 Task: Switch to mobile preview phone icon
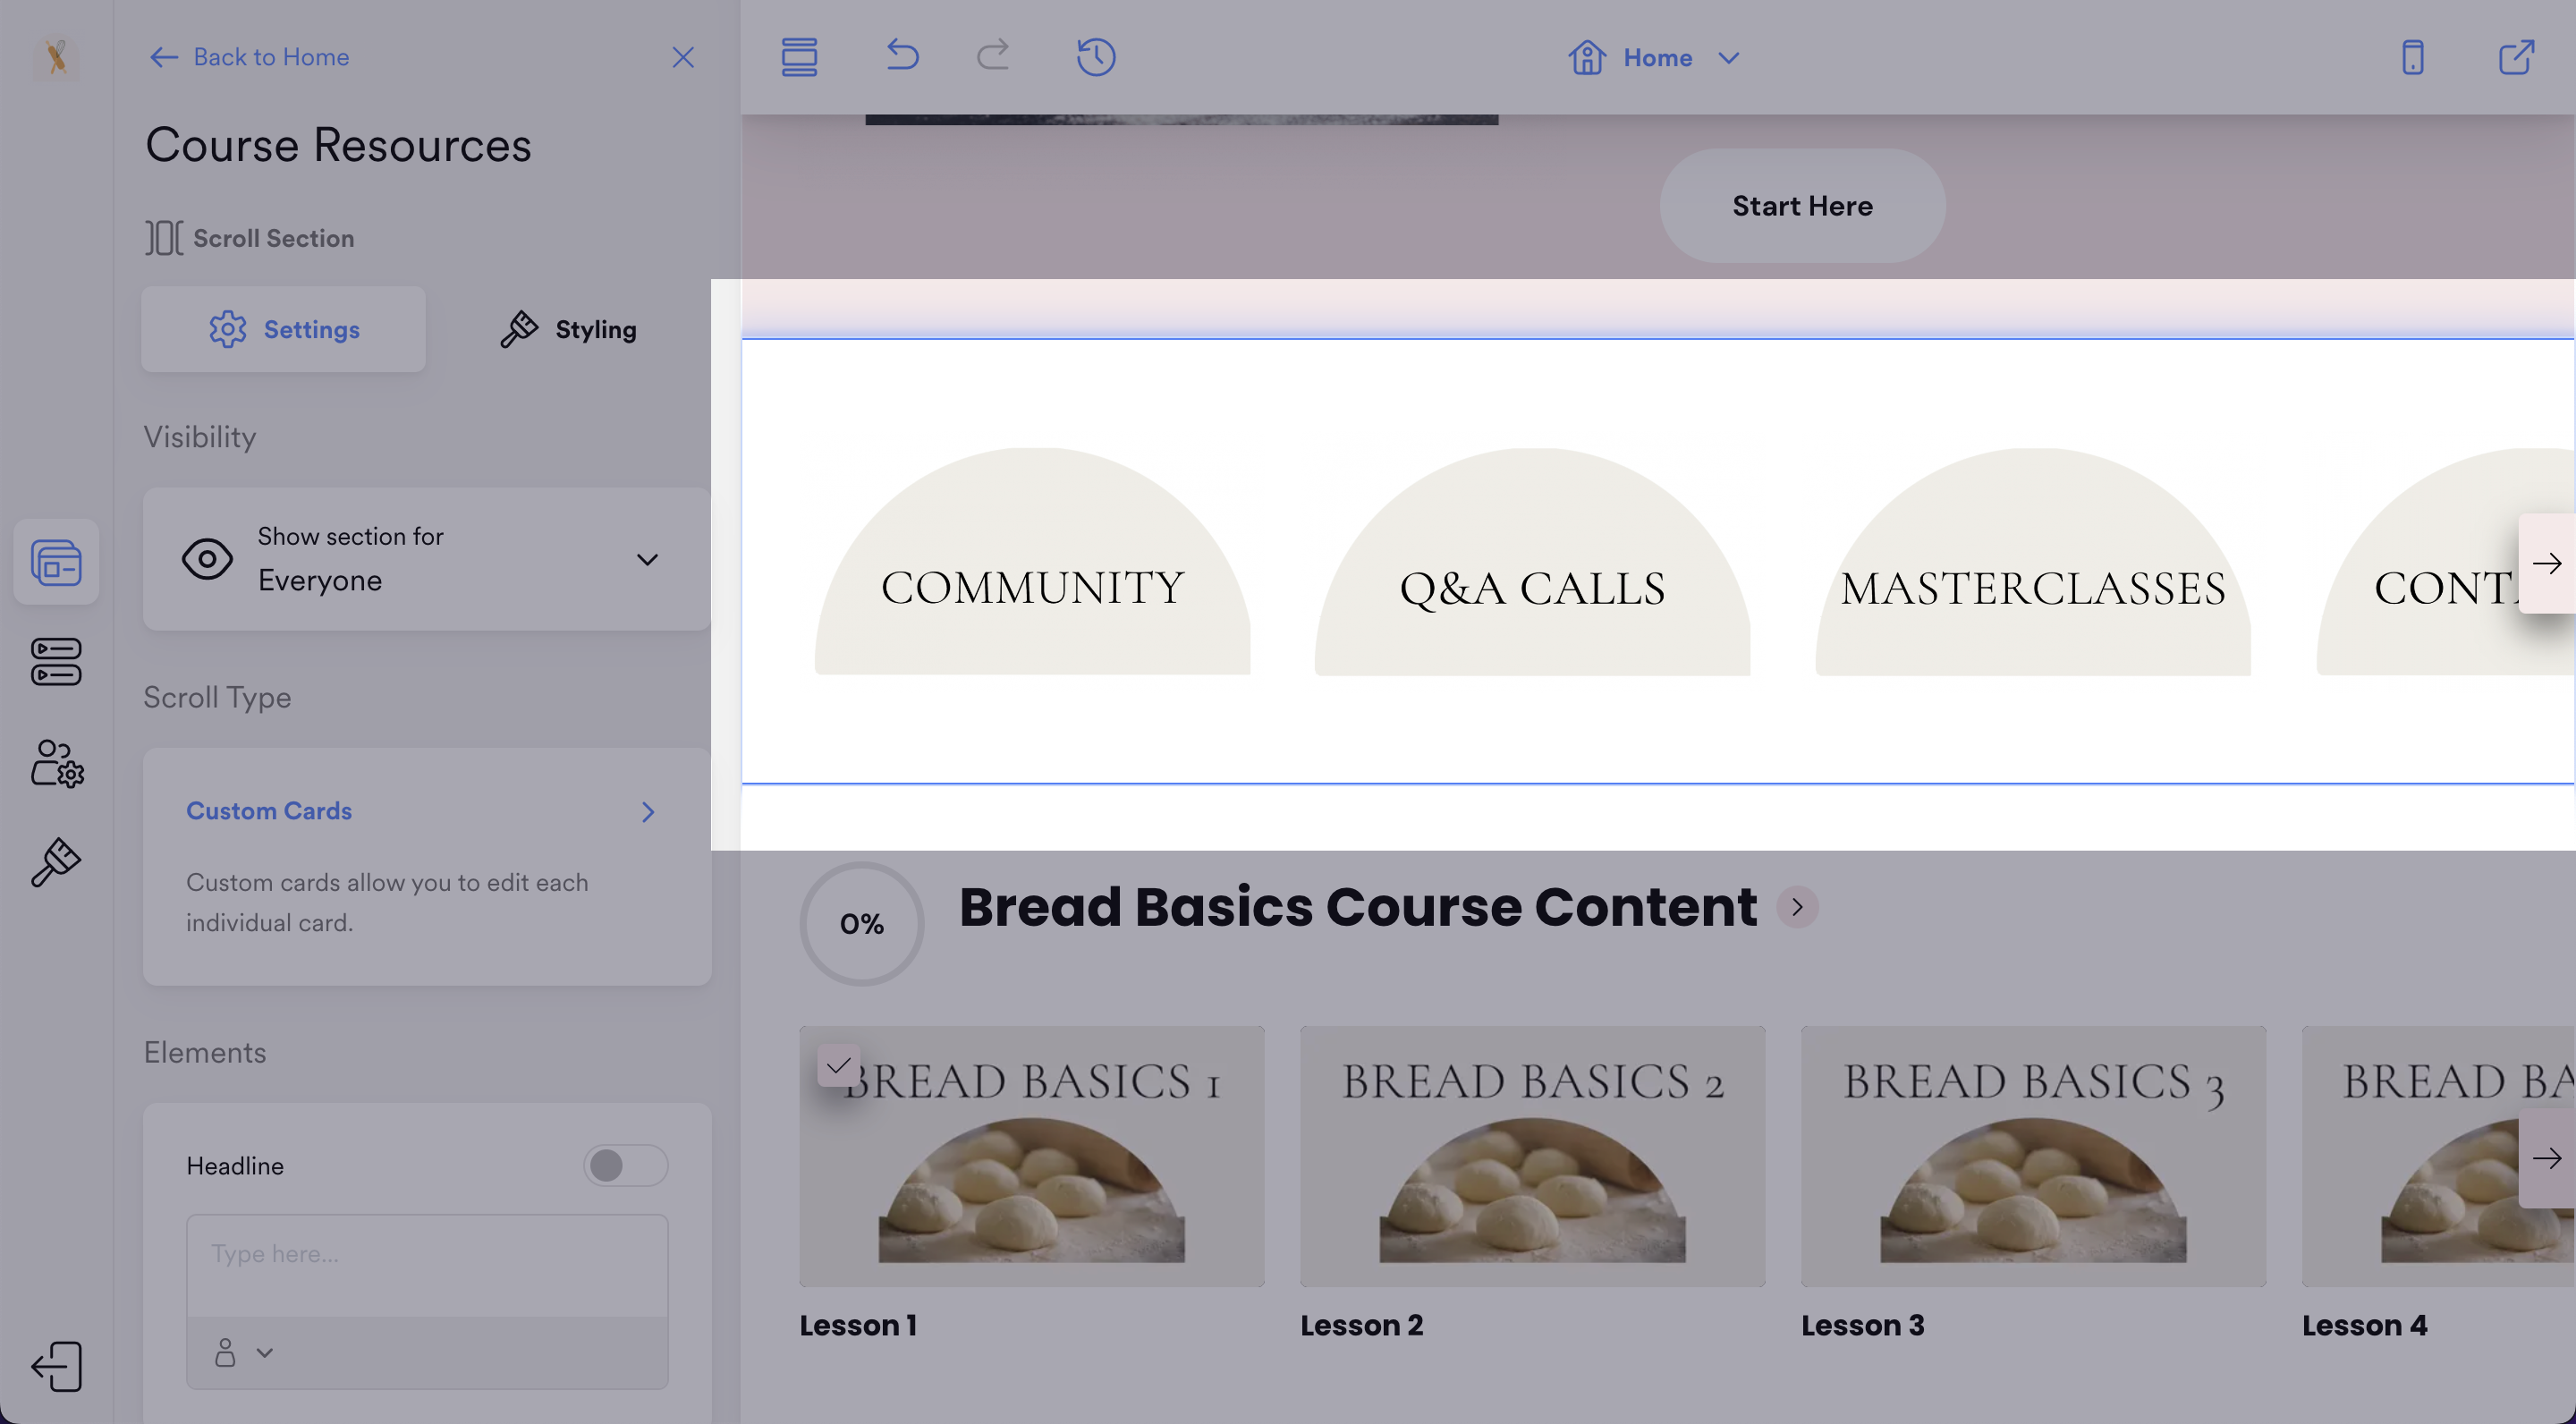pyautogui.click(x=2412, y=57)
